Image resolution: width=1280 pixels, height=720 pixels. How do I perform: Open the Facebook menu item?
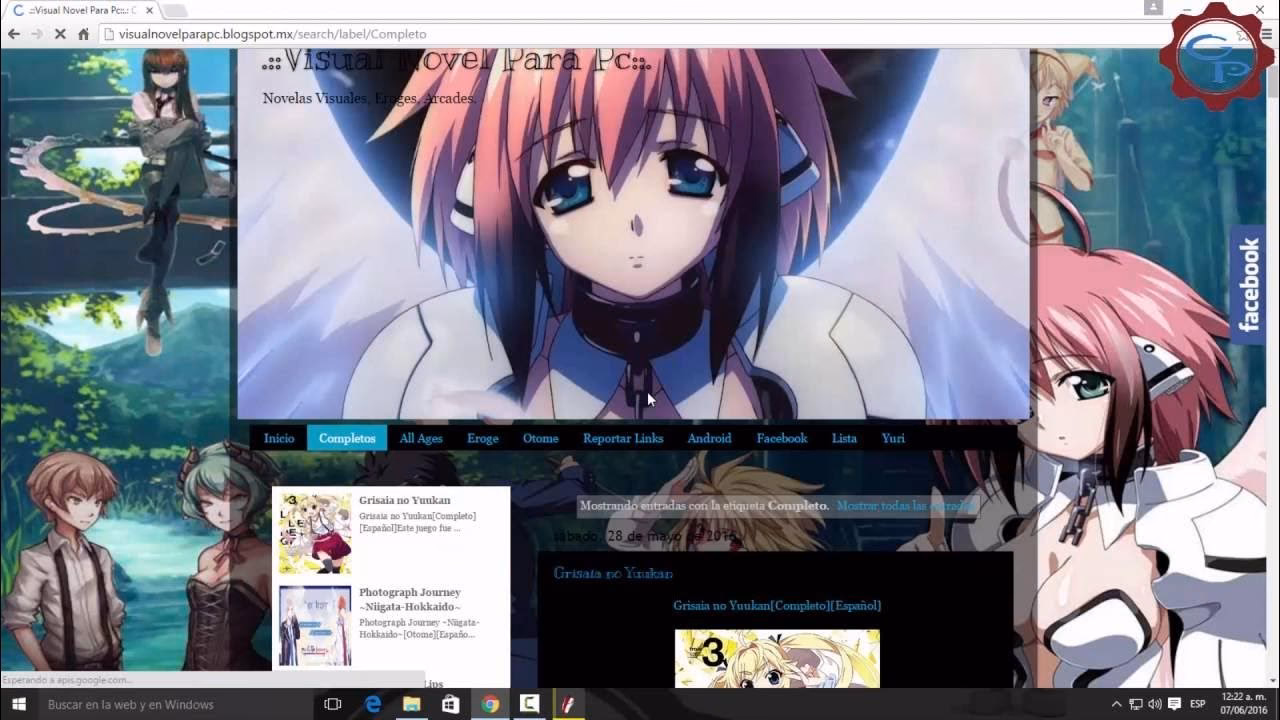point(782,438)
